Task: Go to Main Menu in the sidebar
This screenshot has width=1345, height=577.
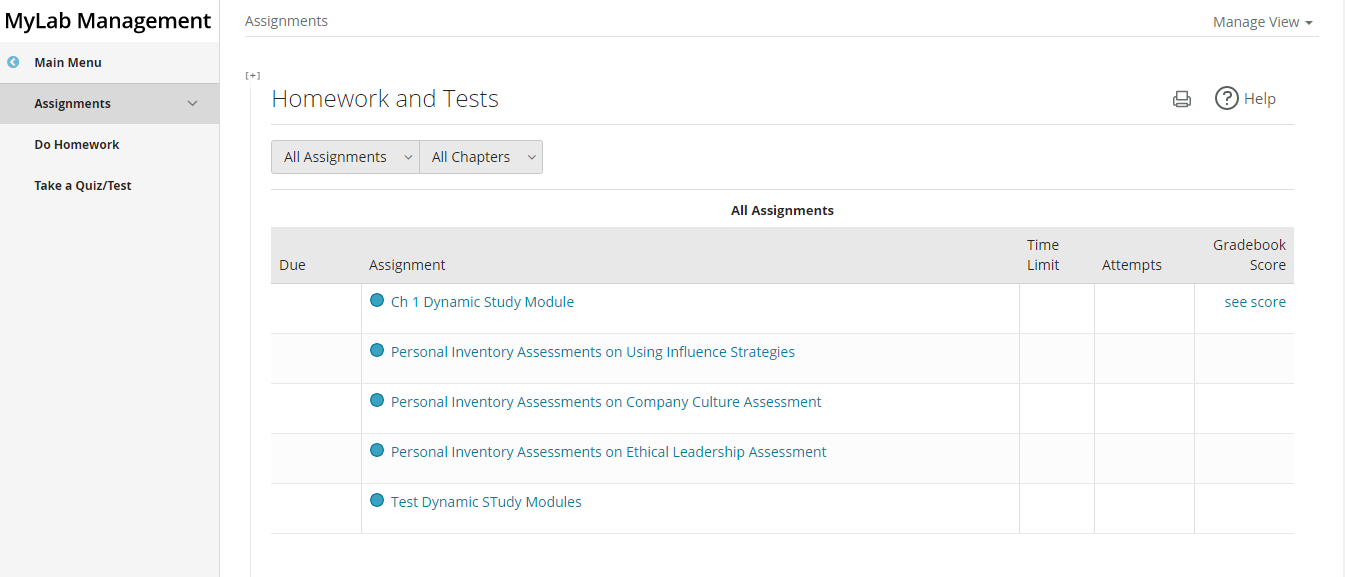Action: point(68,63)
